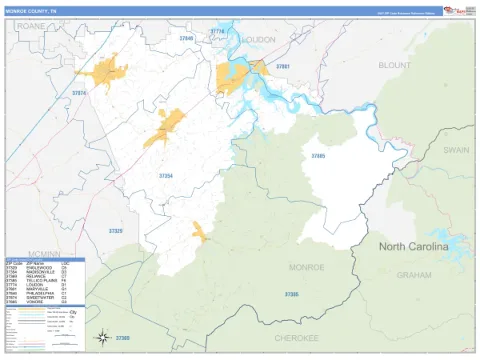Screen dimensions: 480x360
Task: Click the North Carolina state label
Action: (x=414, y=247)
